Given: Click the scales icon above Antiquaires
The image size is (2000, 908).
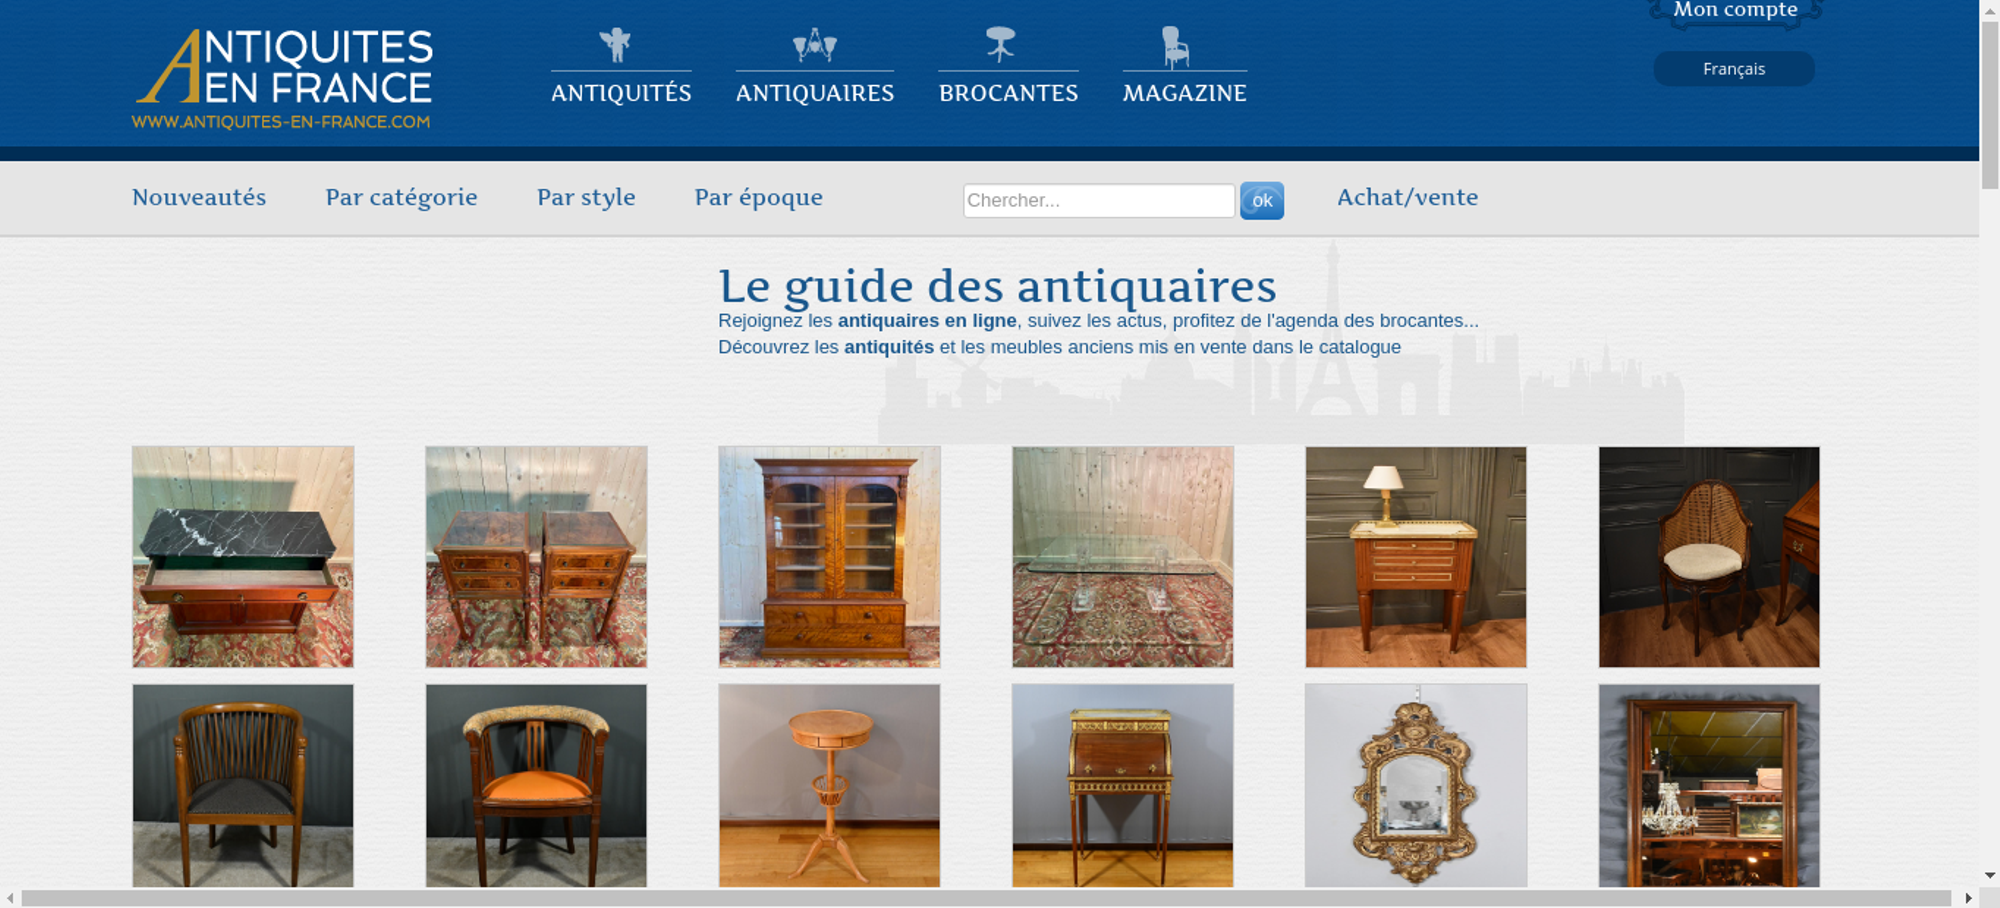Looking at the screenshot, I should [814, 45].
